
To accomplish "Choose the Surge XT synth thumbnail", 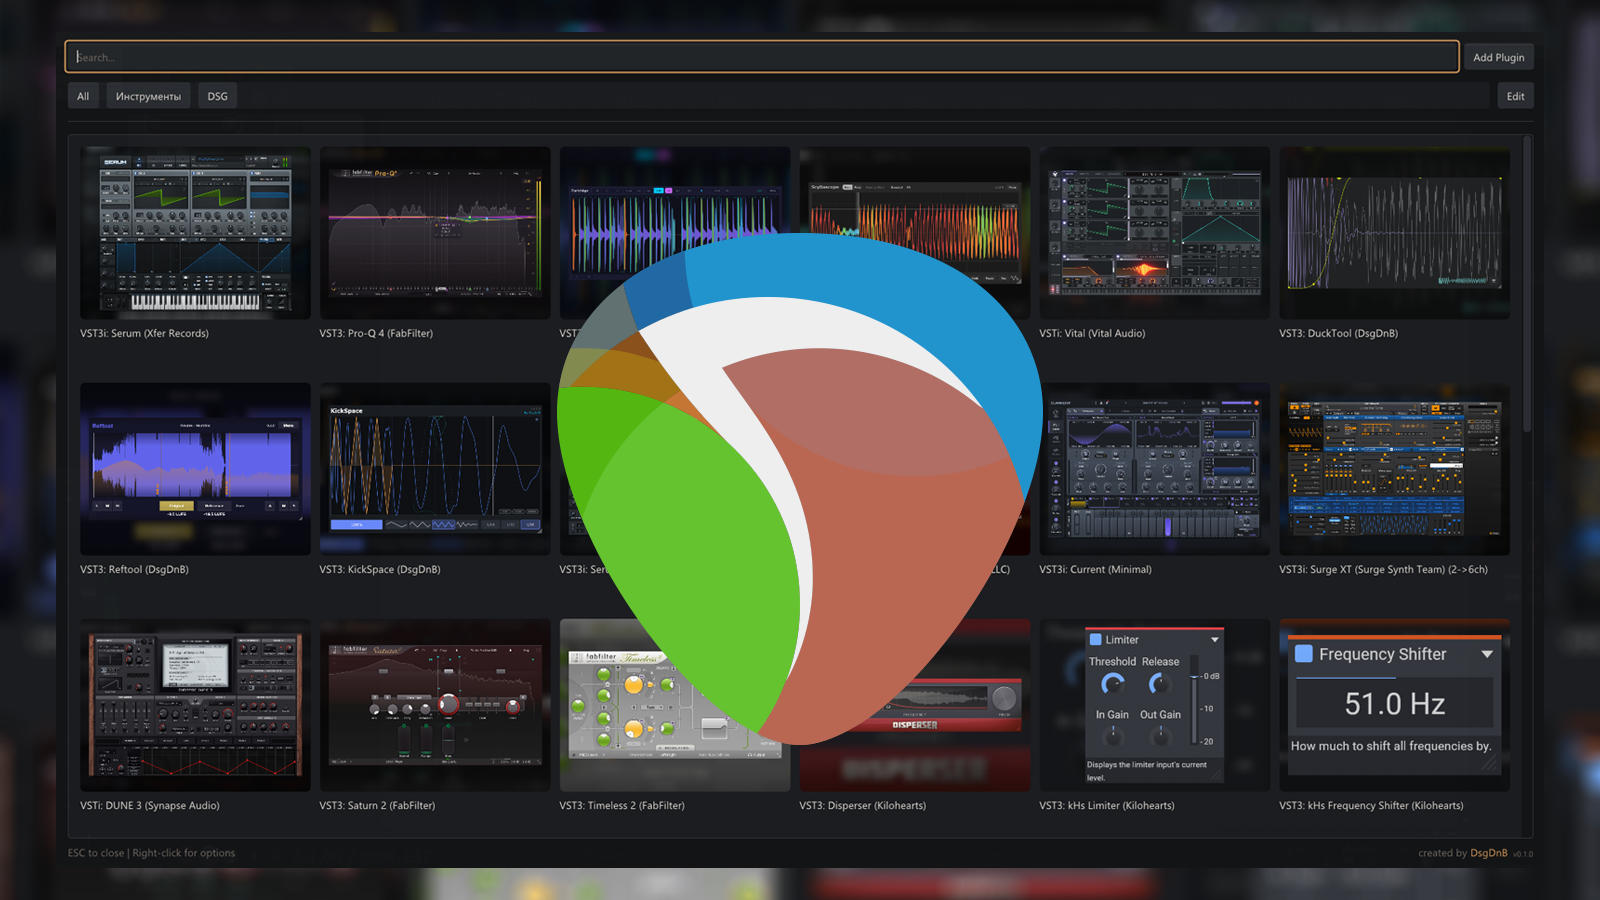I will [x=1395, y=469].
